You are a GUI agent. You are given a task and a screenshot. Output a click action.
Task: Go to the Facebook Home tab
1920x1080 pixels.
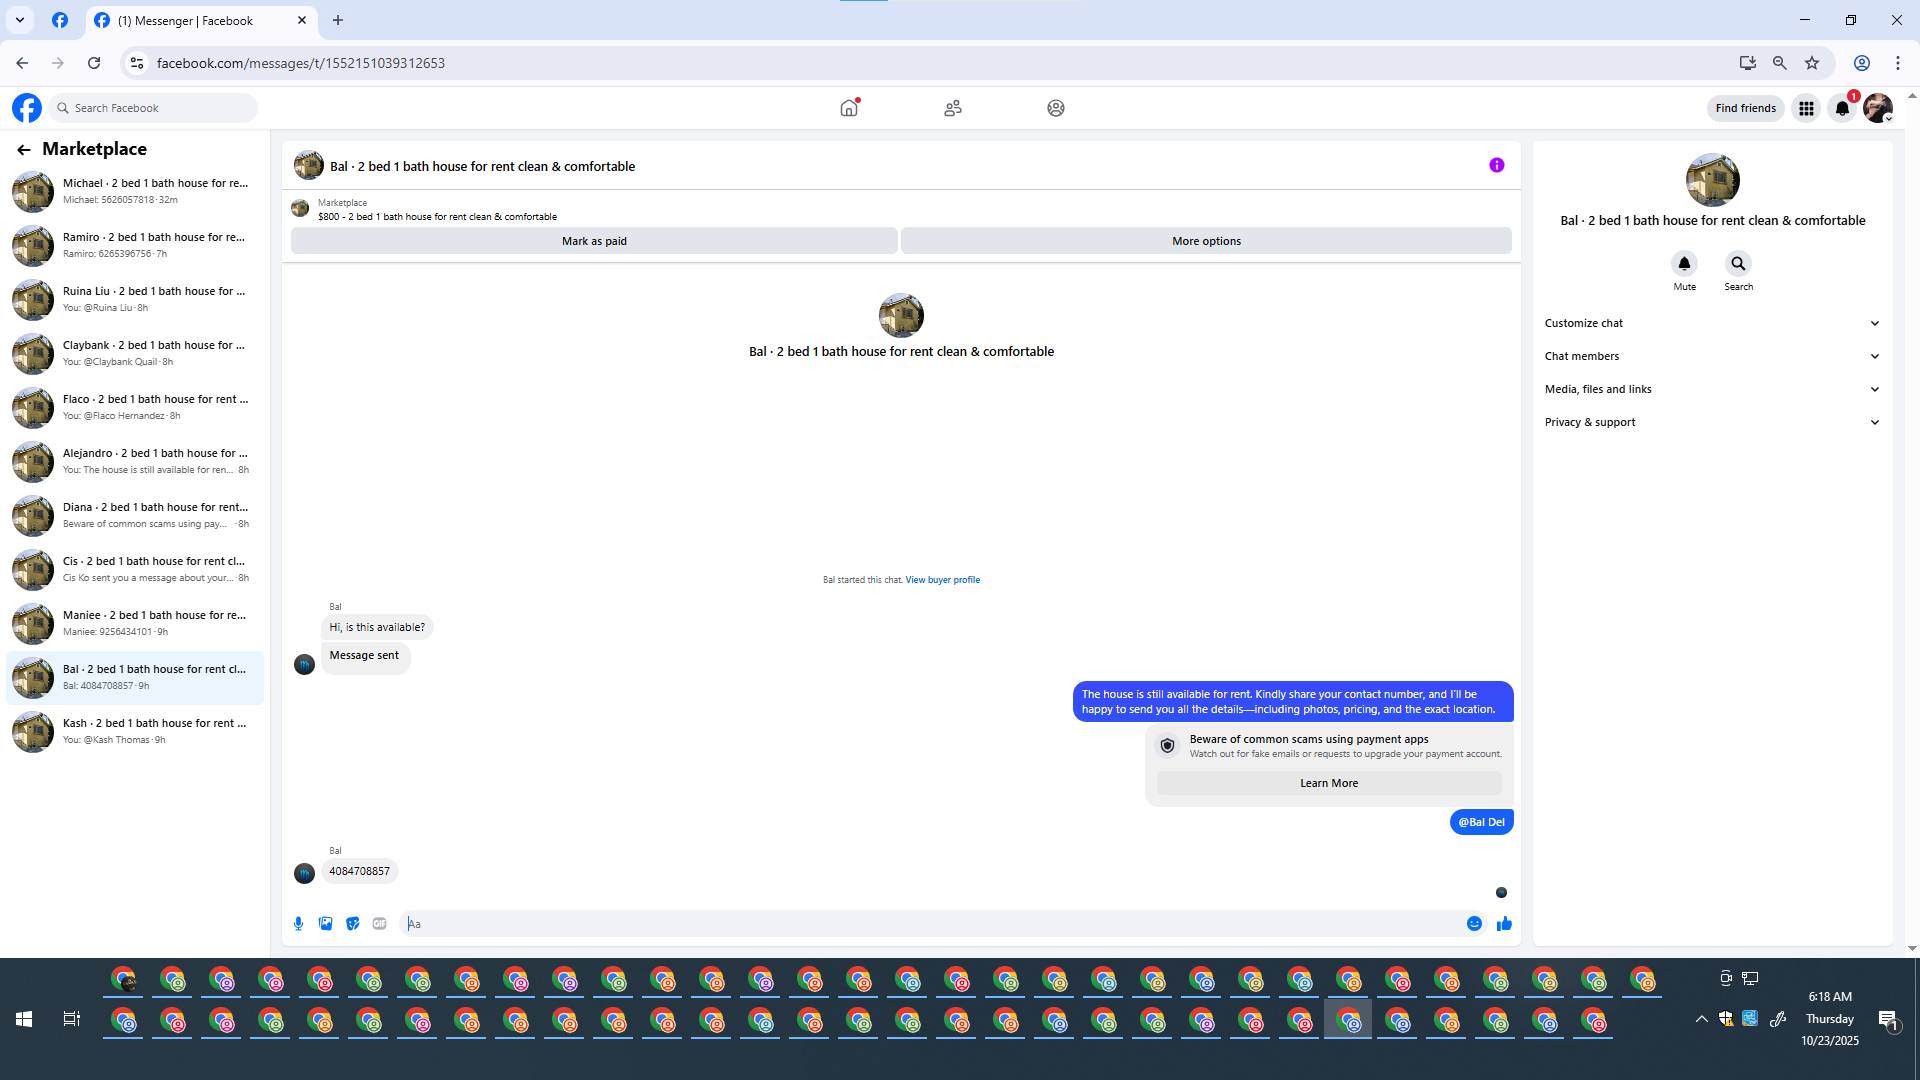[x=849, y=108]
